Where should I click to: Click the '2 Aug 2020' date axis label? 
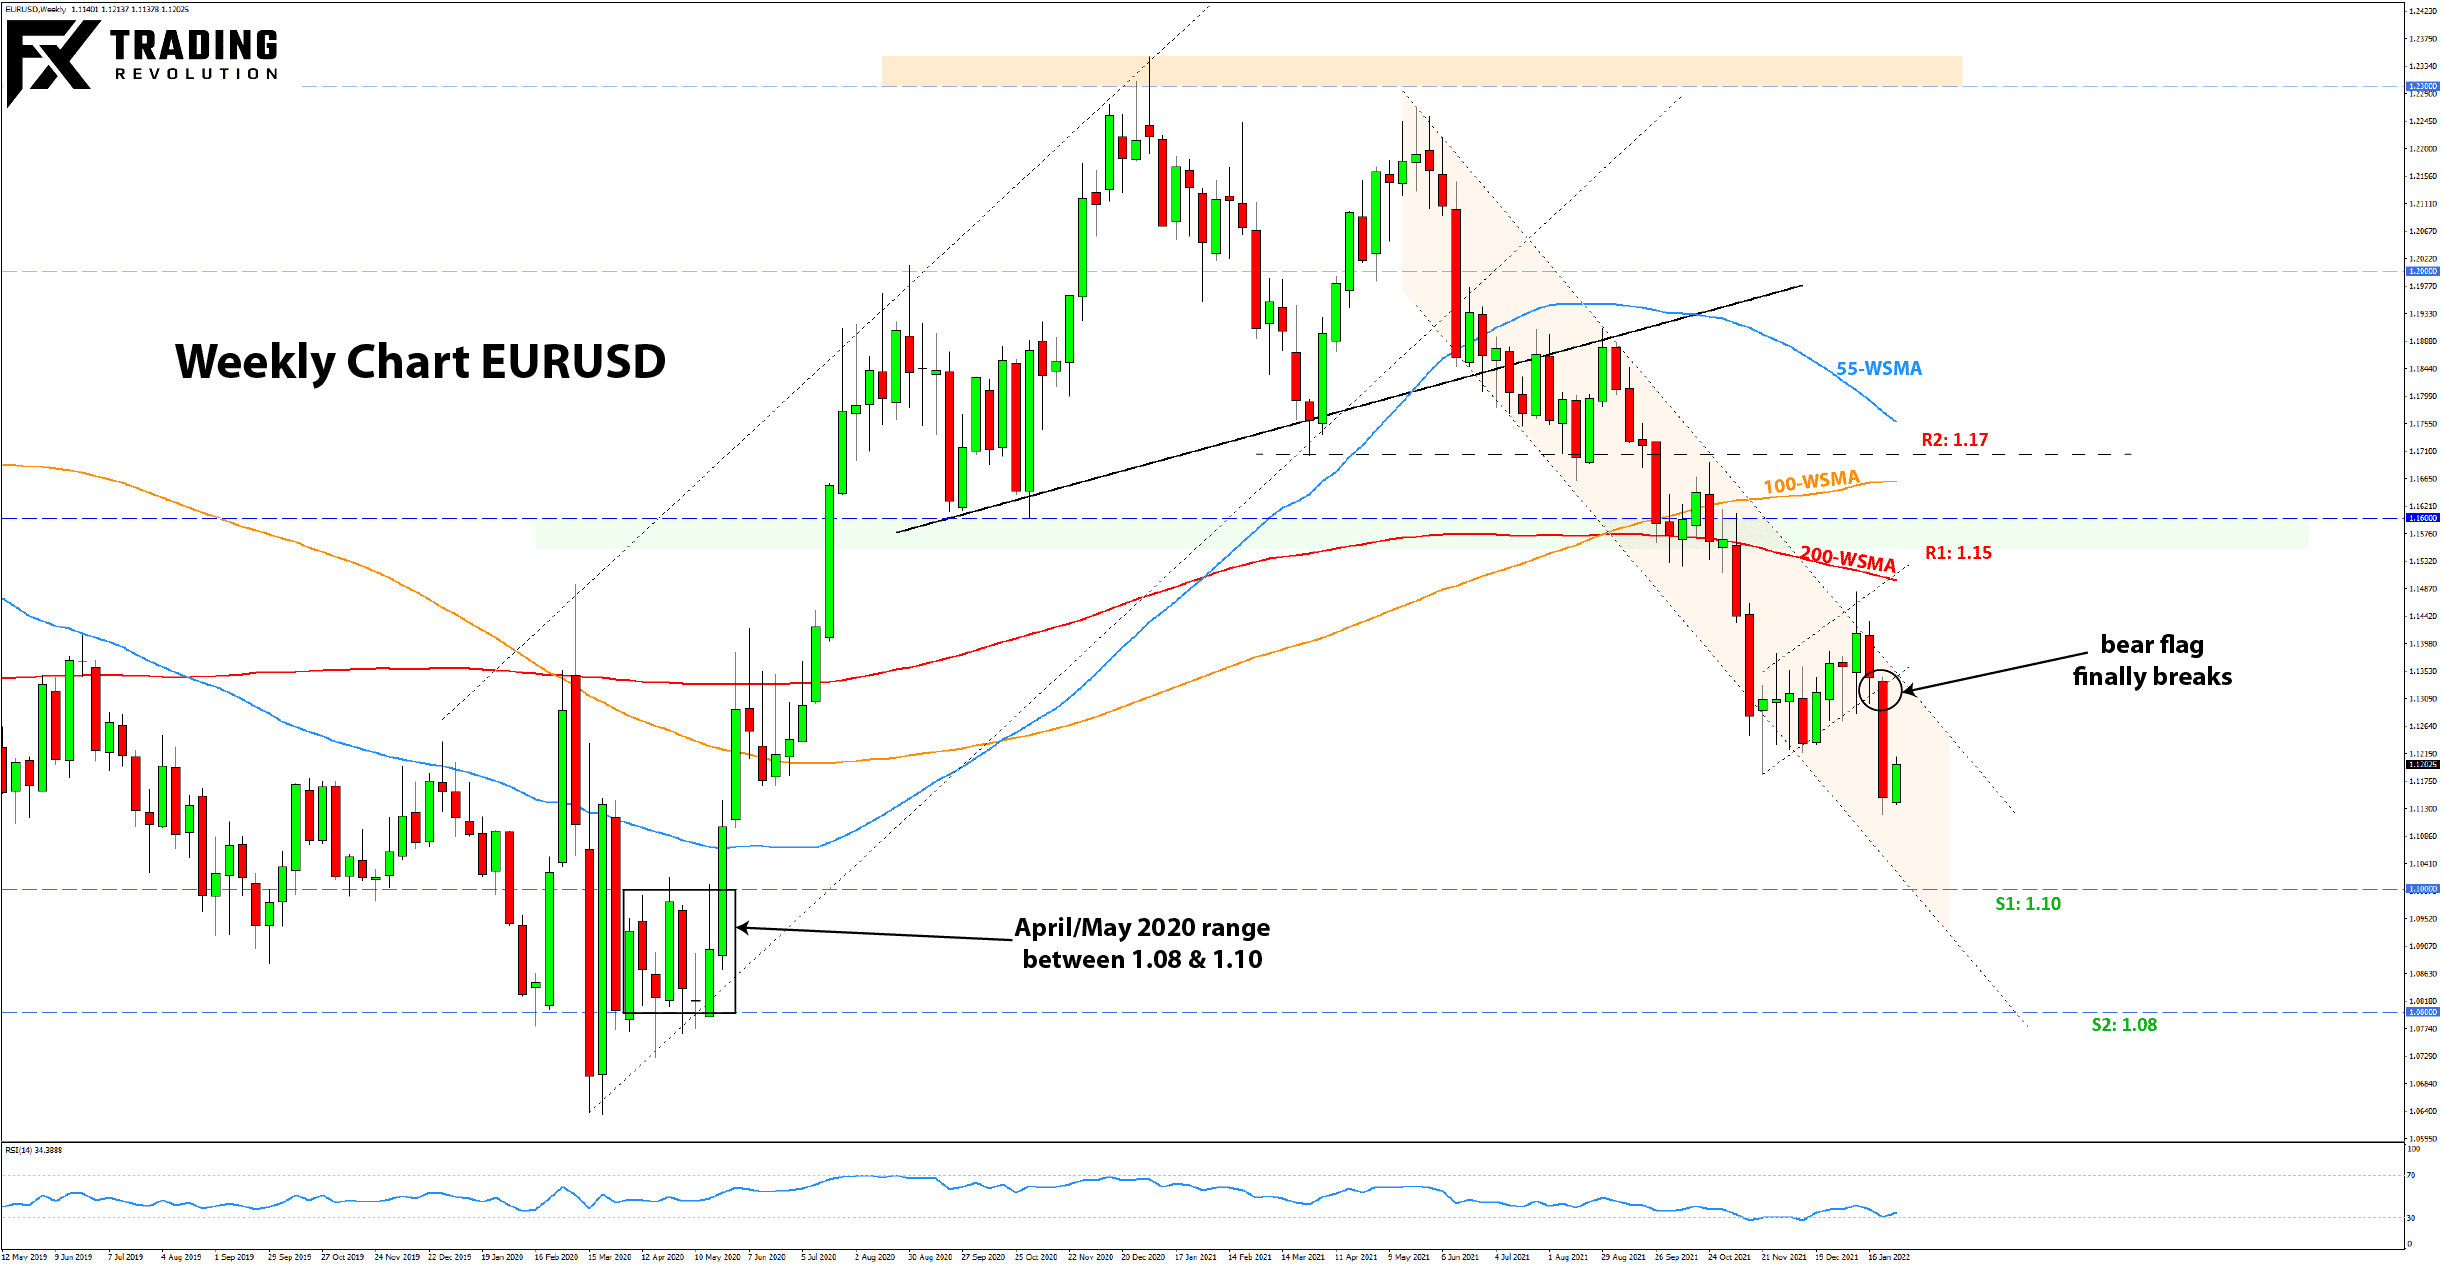(874, 1257)
